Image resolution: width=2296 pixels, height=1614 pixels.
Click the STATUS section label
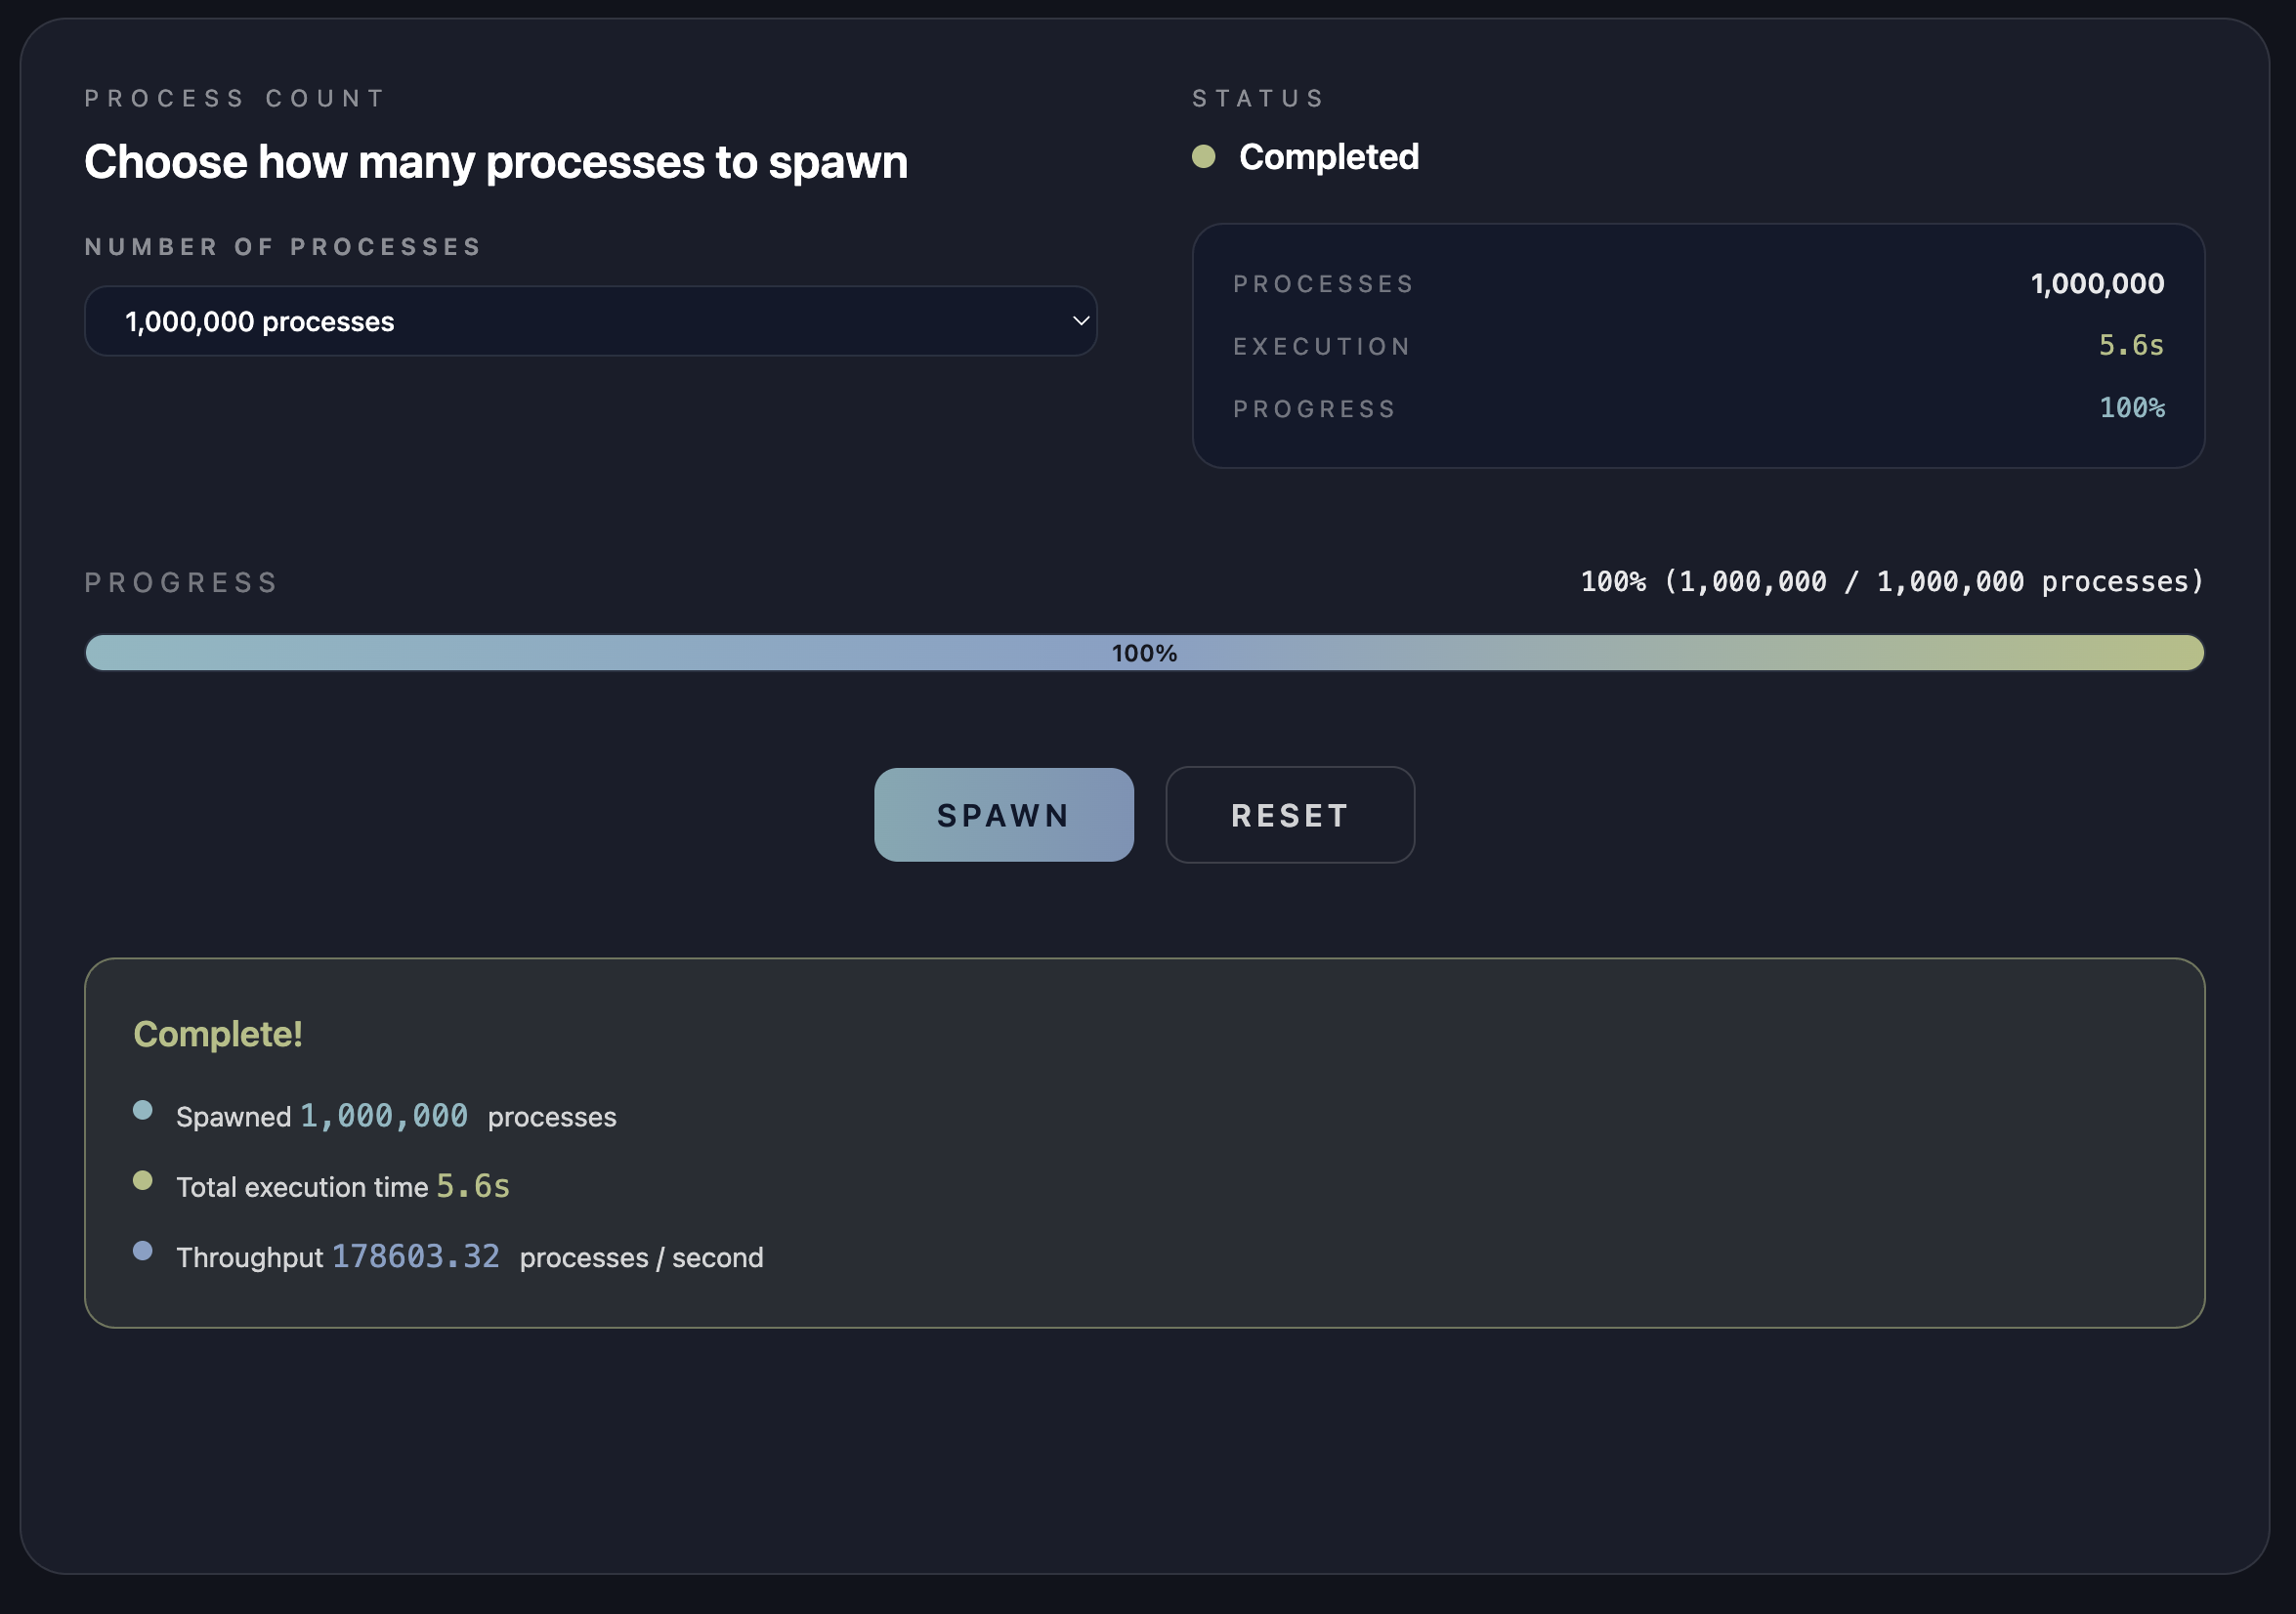tap(1258, 97)
